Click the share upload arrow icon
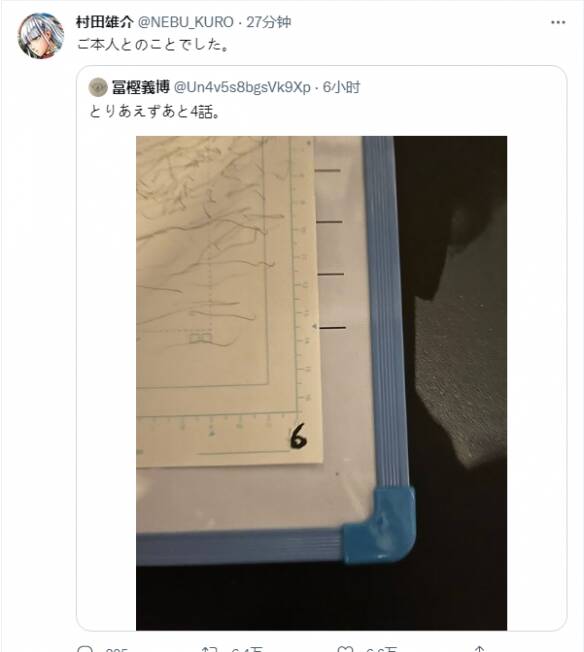The width and height of the screenshot is (584, 652). coord(480,649)
